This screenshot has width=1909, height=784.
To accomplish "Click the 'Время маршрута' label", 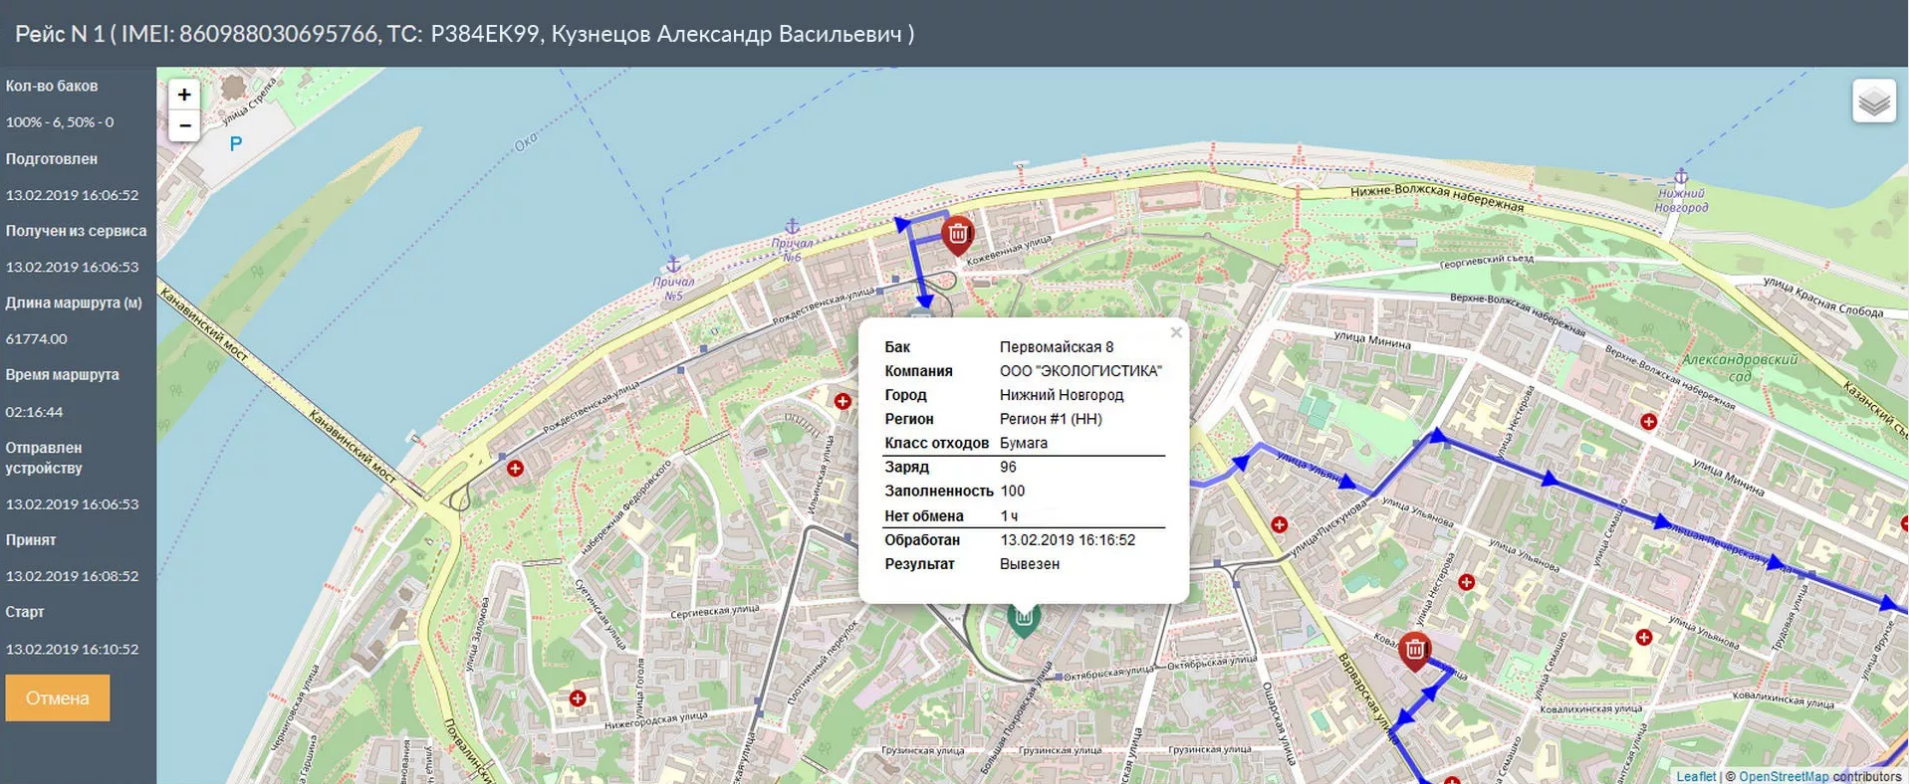I will coord(62,375).
